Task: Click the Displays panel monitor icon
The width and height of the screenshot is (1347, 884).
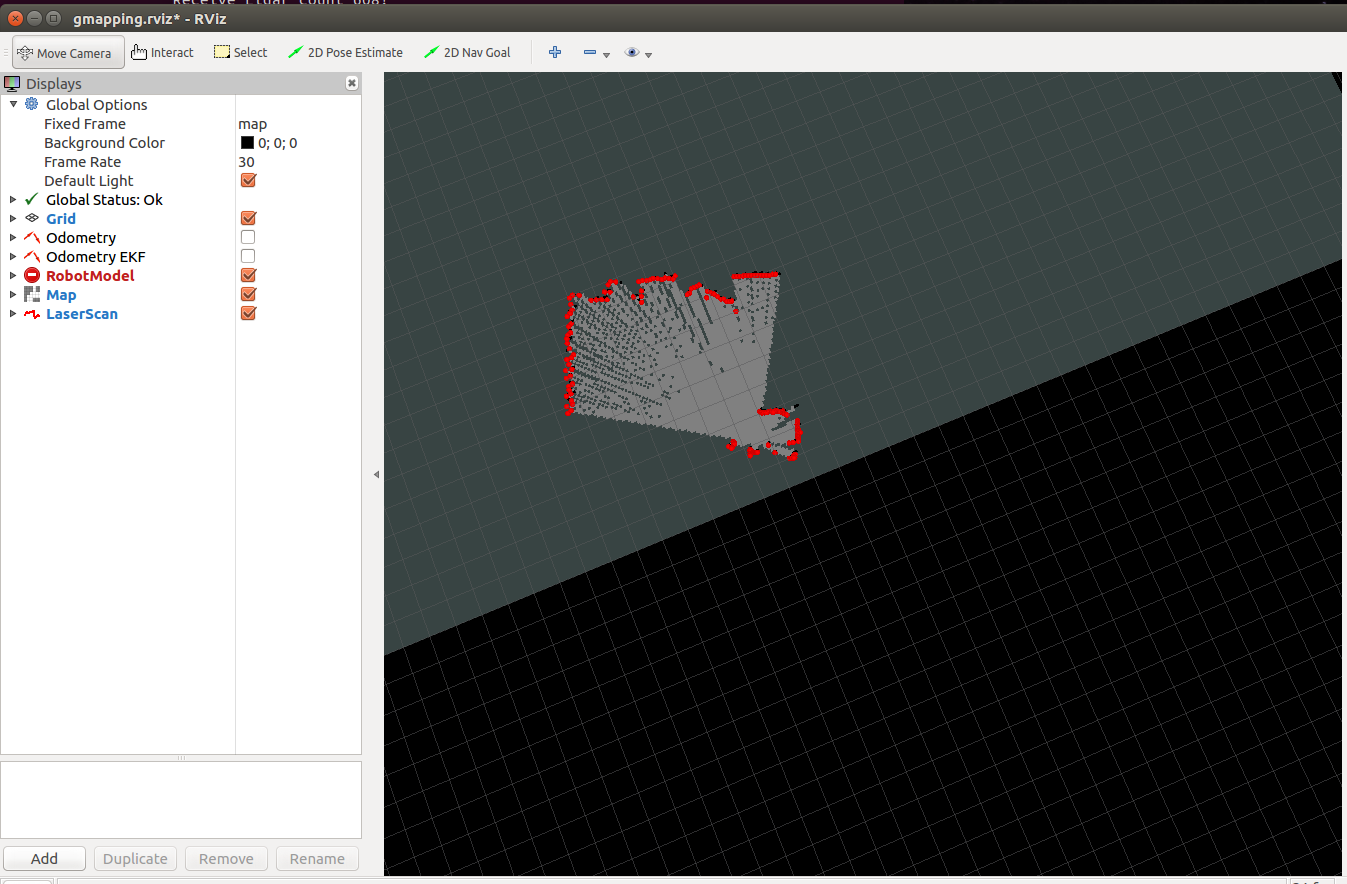Action: 13,84
